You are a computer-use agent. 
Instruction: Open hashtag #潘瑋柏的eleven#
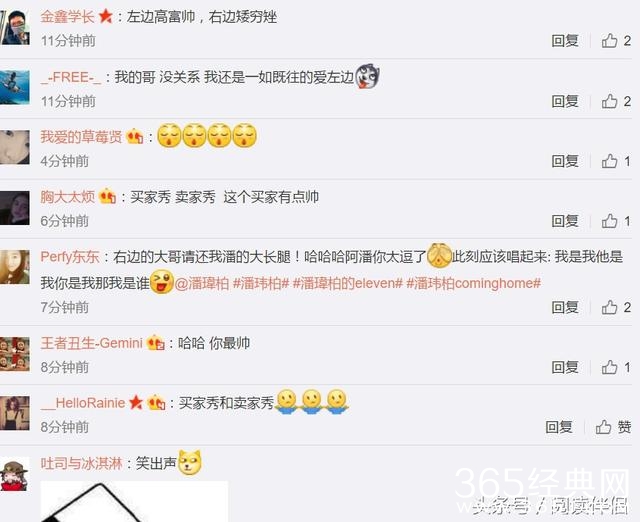coord(348,283)
